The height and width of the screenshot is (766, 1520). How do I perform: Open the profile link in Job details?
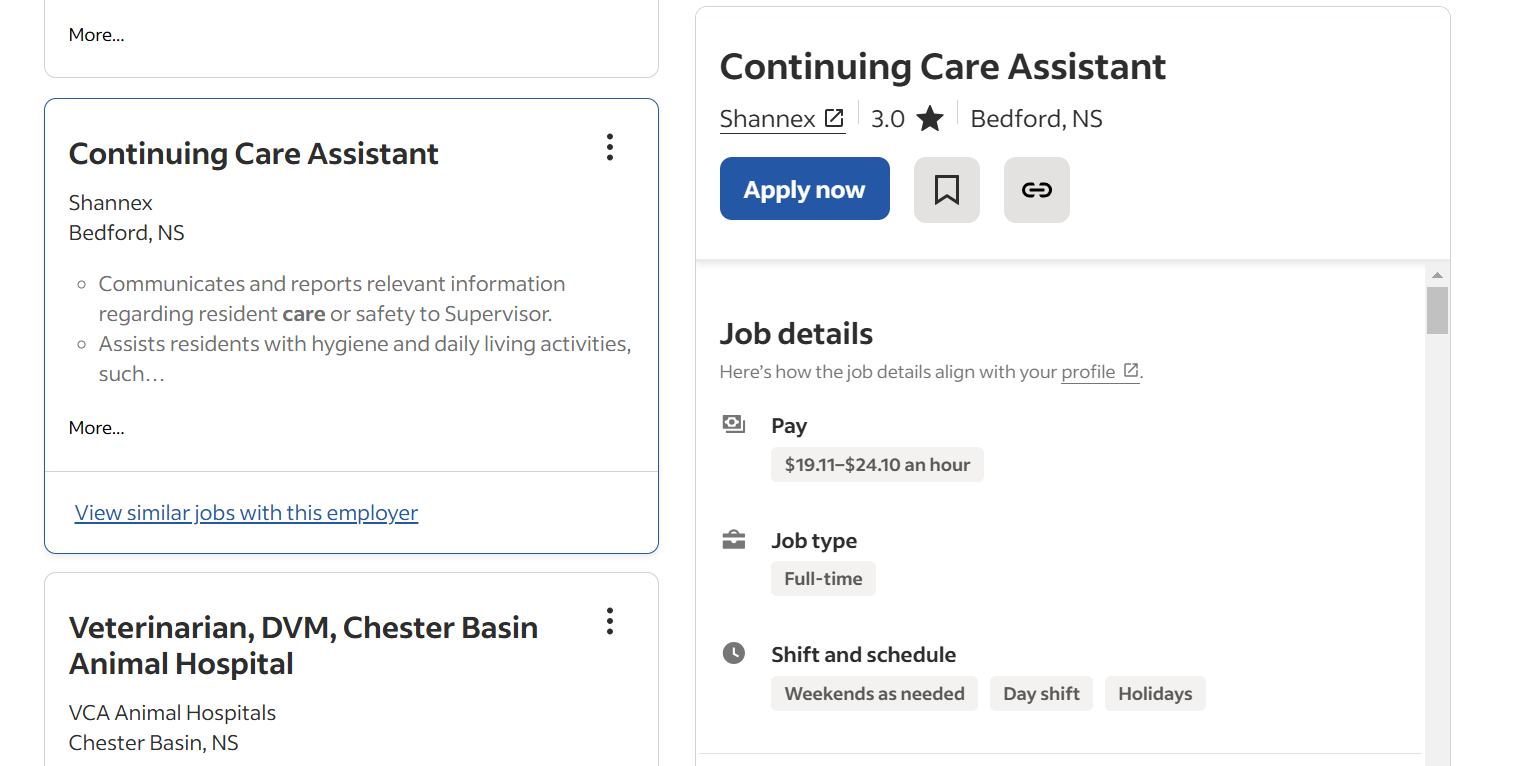(x=1088, y=372)
